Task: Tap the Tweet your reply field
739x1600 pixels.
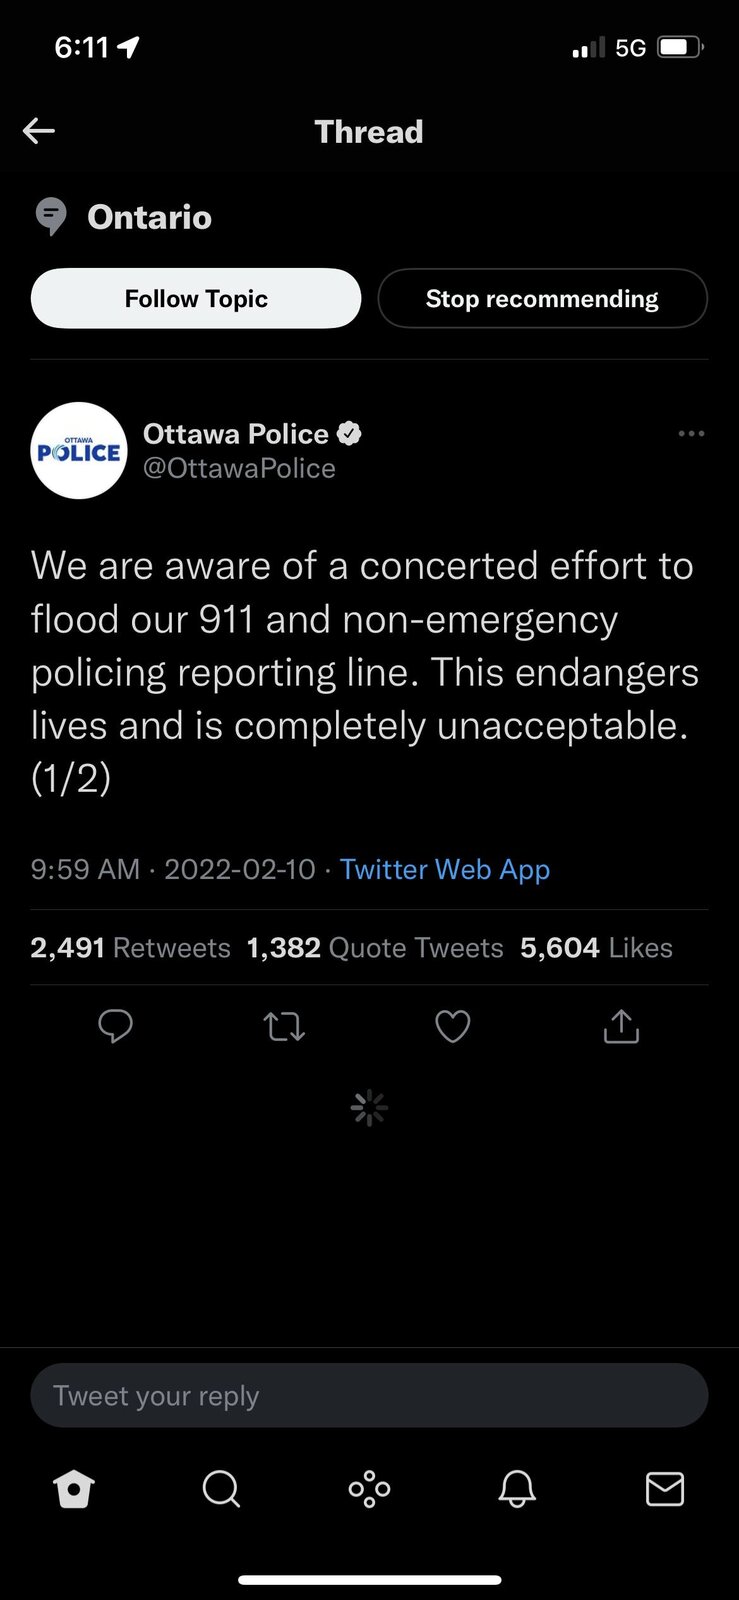Action: pos(369,1395)
